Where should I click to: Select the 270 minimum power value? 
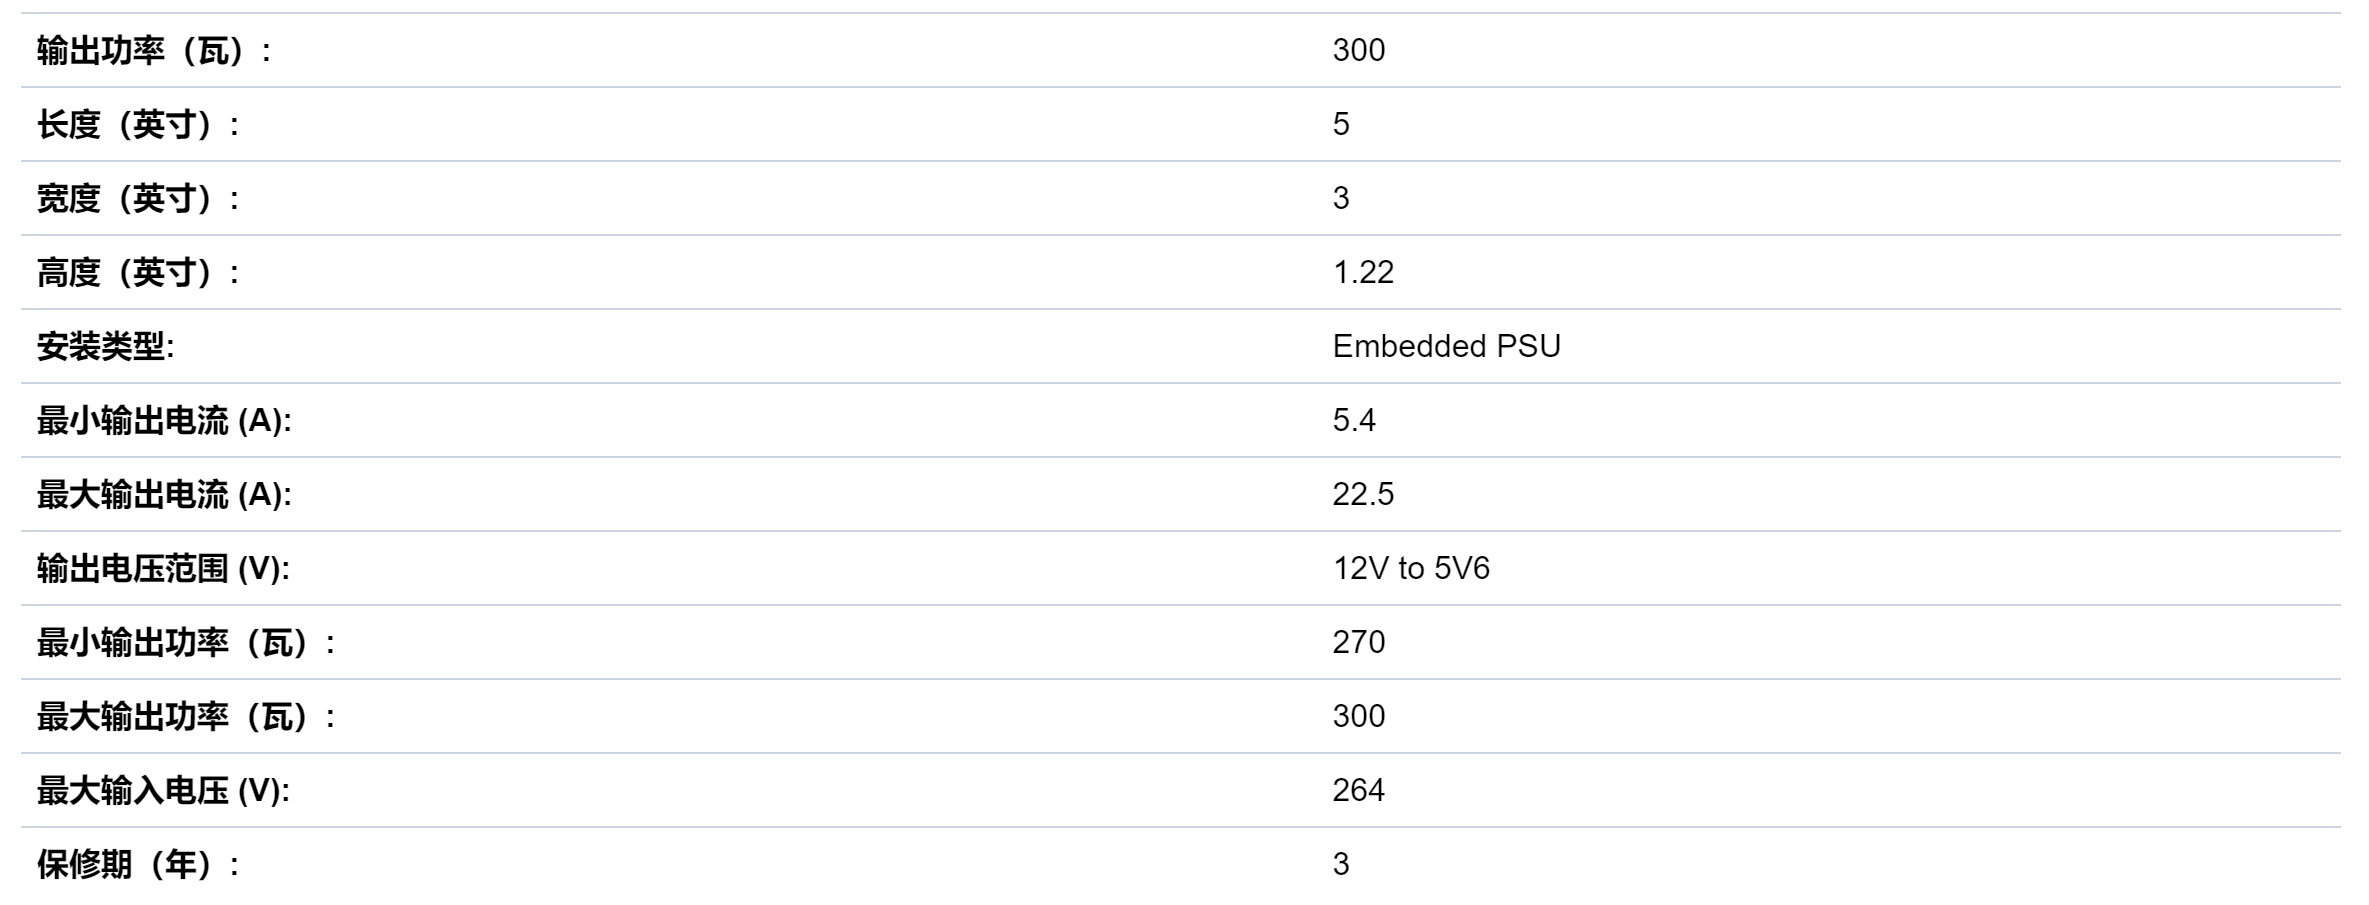click(1358, 642)
